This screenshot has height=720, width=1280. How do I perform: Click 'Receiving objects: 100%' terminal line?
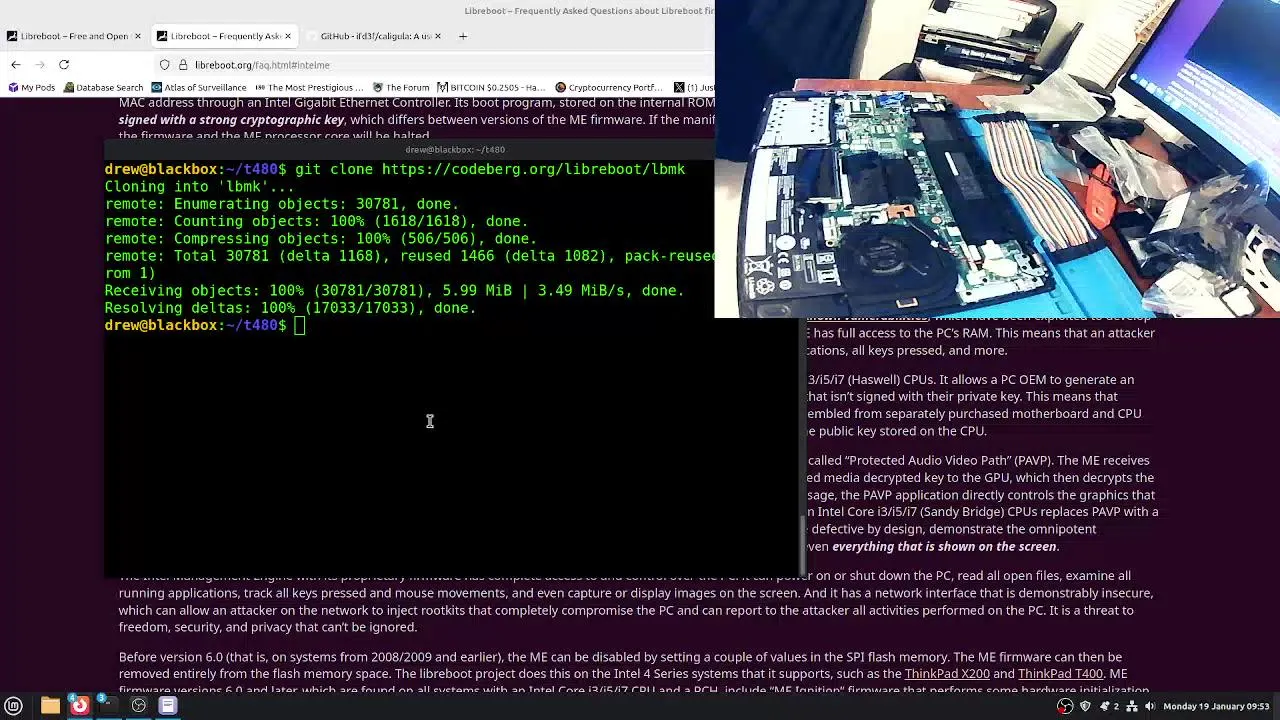[394, 291]
